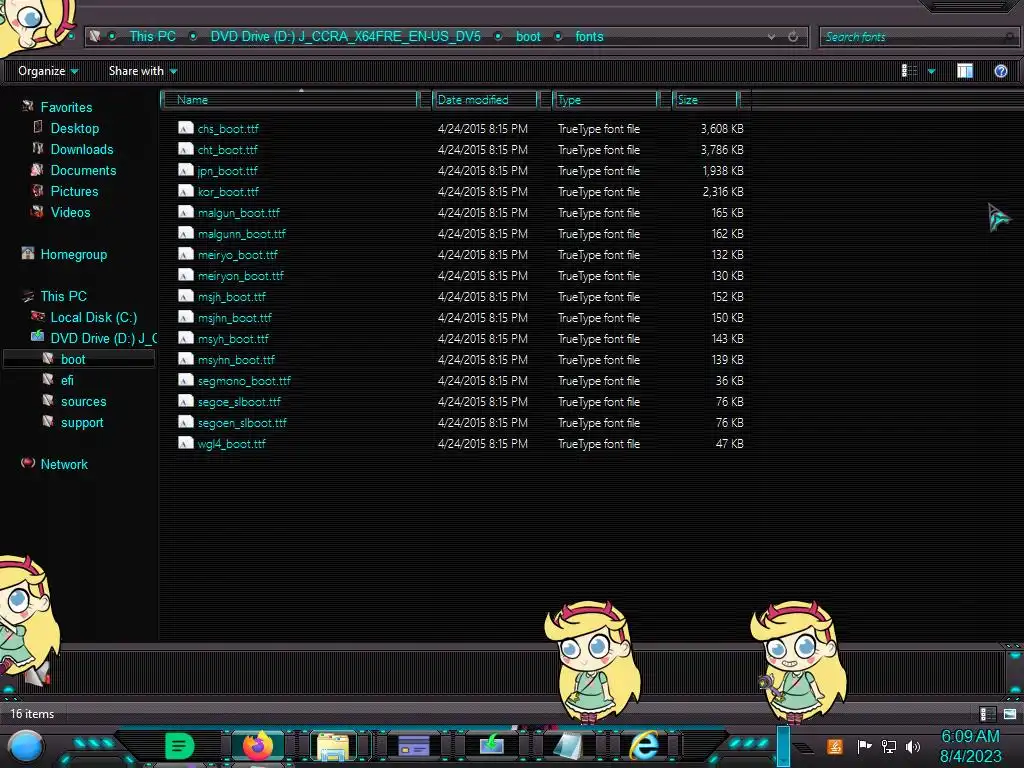Open Desktop in the navigation pane
Image resolution: width=1024 pixels, height=768 pixels.
(74, 128)
